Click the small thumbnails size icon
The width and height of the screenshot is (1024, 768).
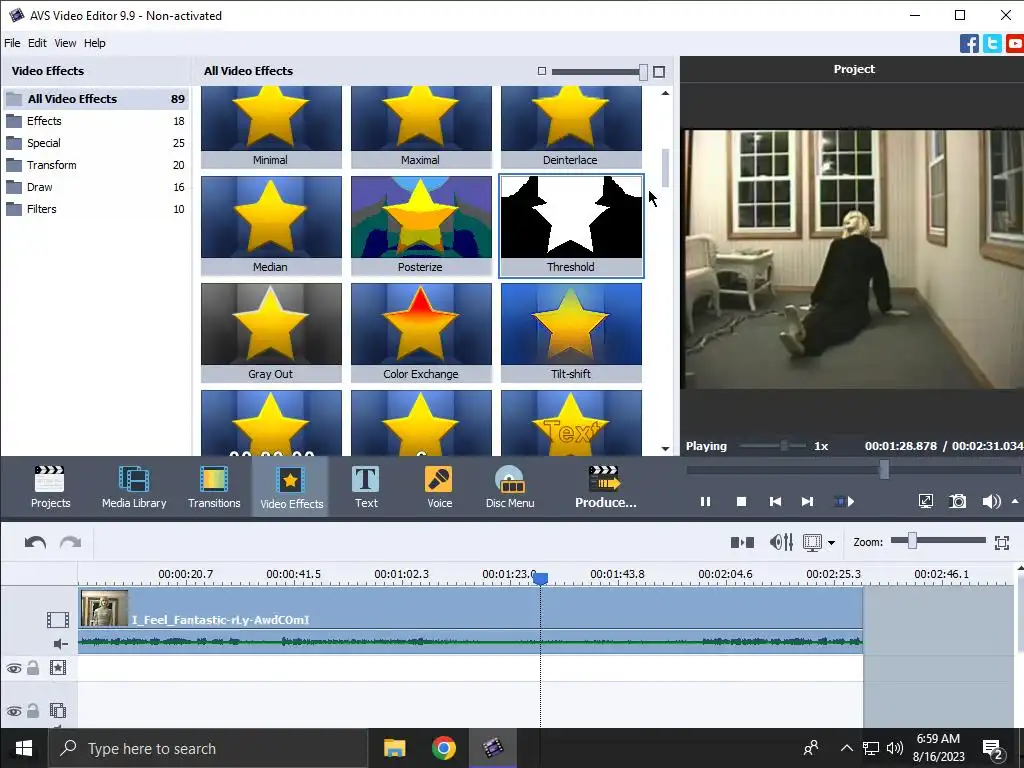pyautogui.click(x=541, y=71)
